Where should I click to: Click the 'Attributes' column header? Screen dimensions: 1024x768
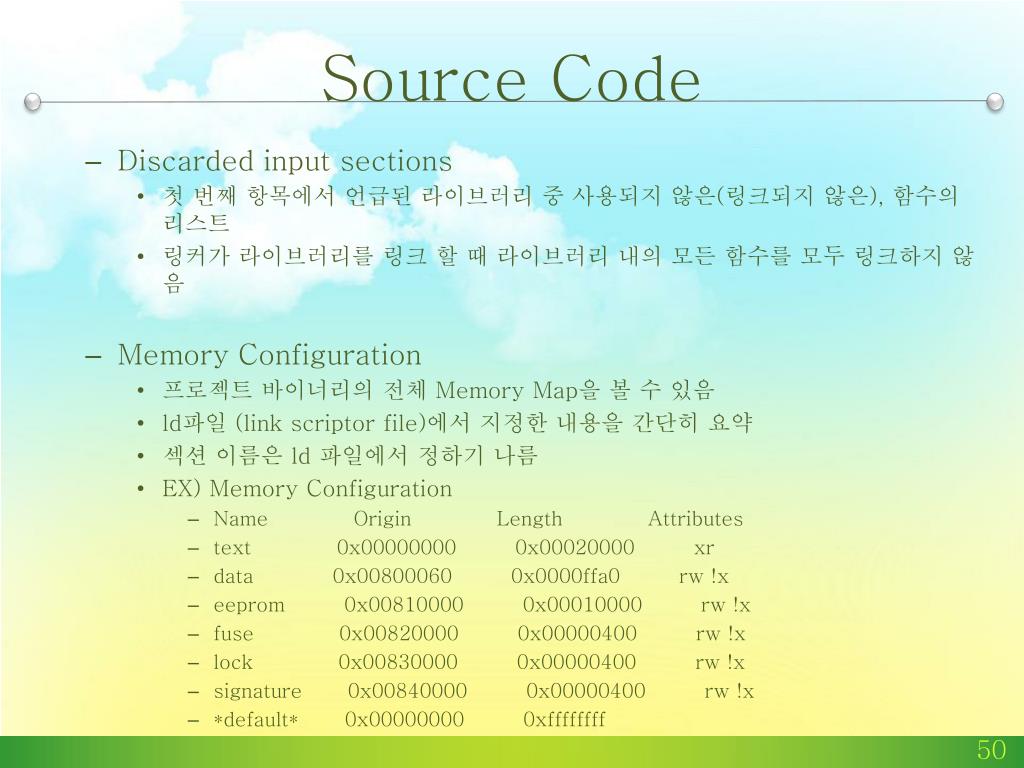click(695, 519)
